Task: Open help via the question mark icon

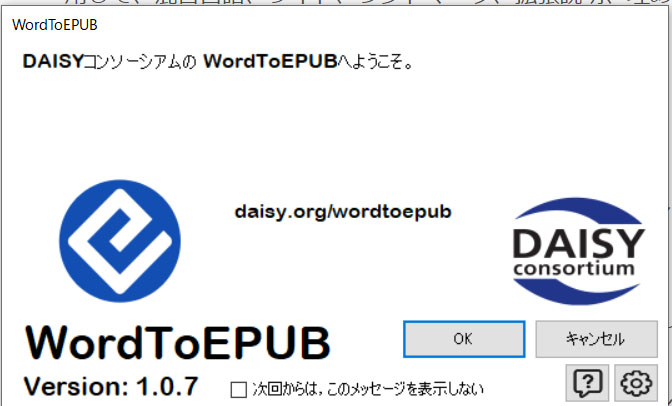Action: pyautogui.click(x=587, y=382)
